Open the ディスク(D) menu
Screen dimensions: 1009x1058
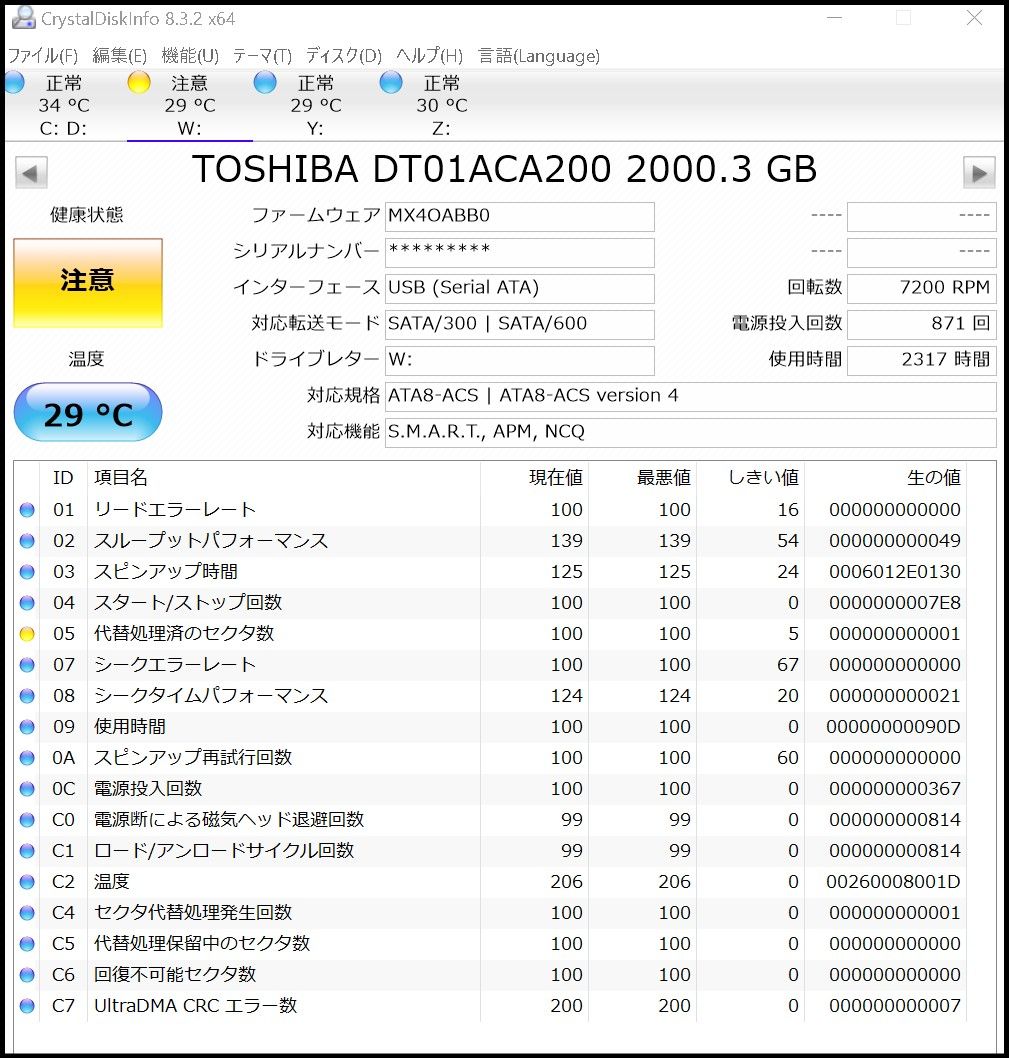tap(343, 56)
